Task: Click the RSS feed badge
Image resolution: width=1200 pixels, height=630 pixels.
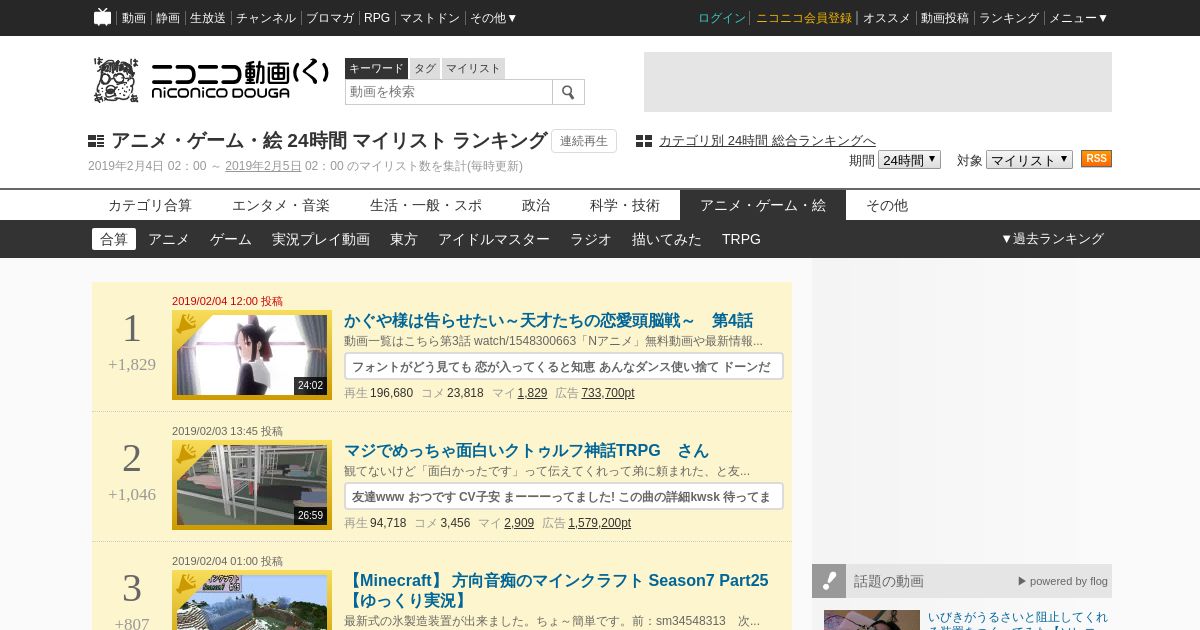Action: click(1096, 159)
